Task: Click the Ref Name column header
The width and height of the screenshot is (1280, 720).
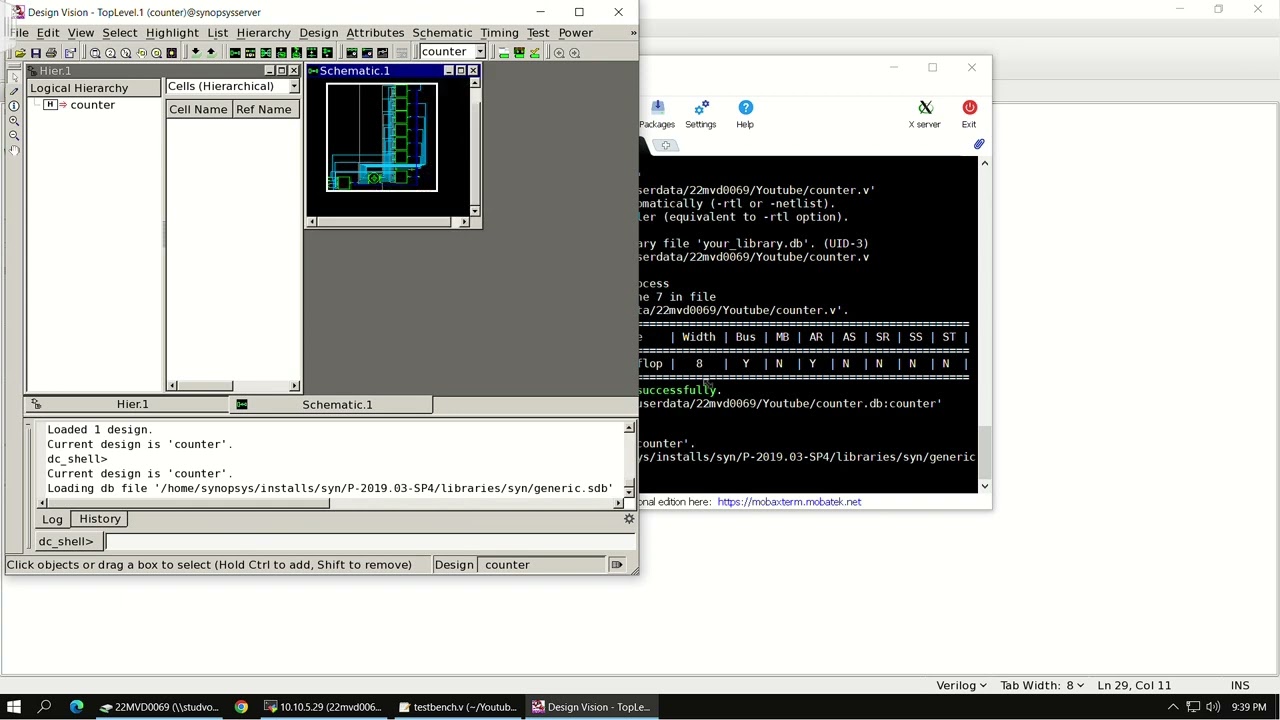Action: tap(264, 109)
